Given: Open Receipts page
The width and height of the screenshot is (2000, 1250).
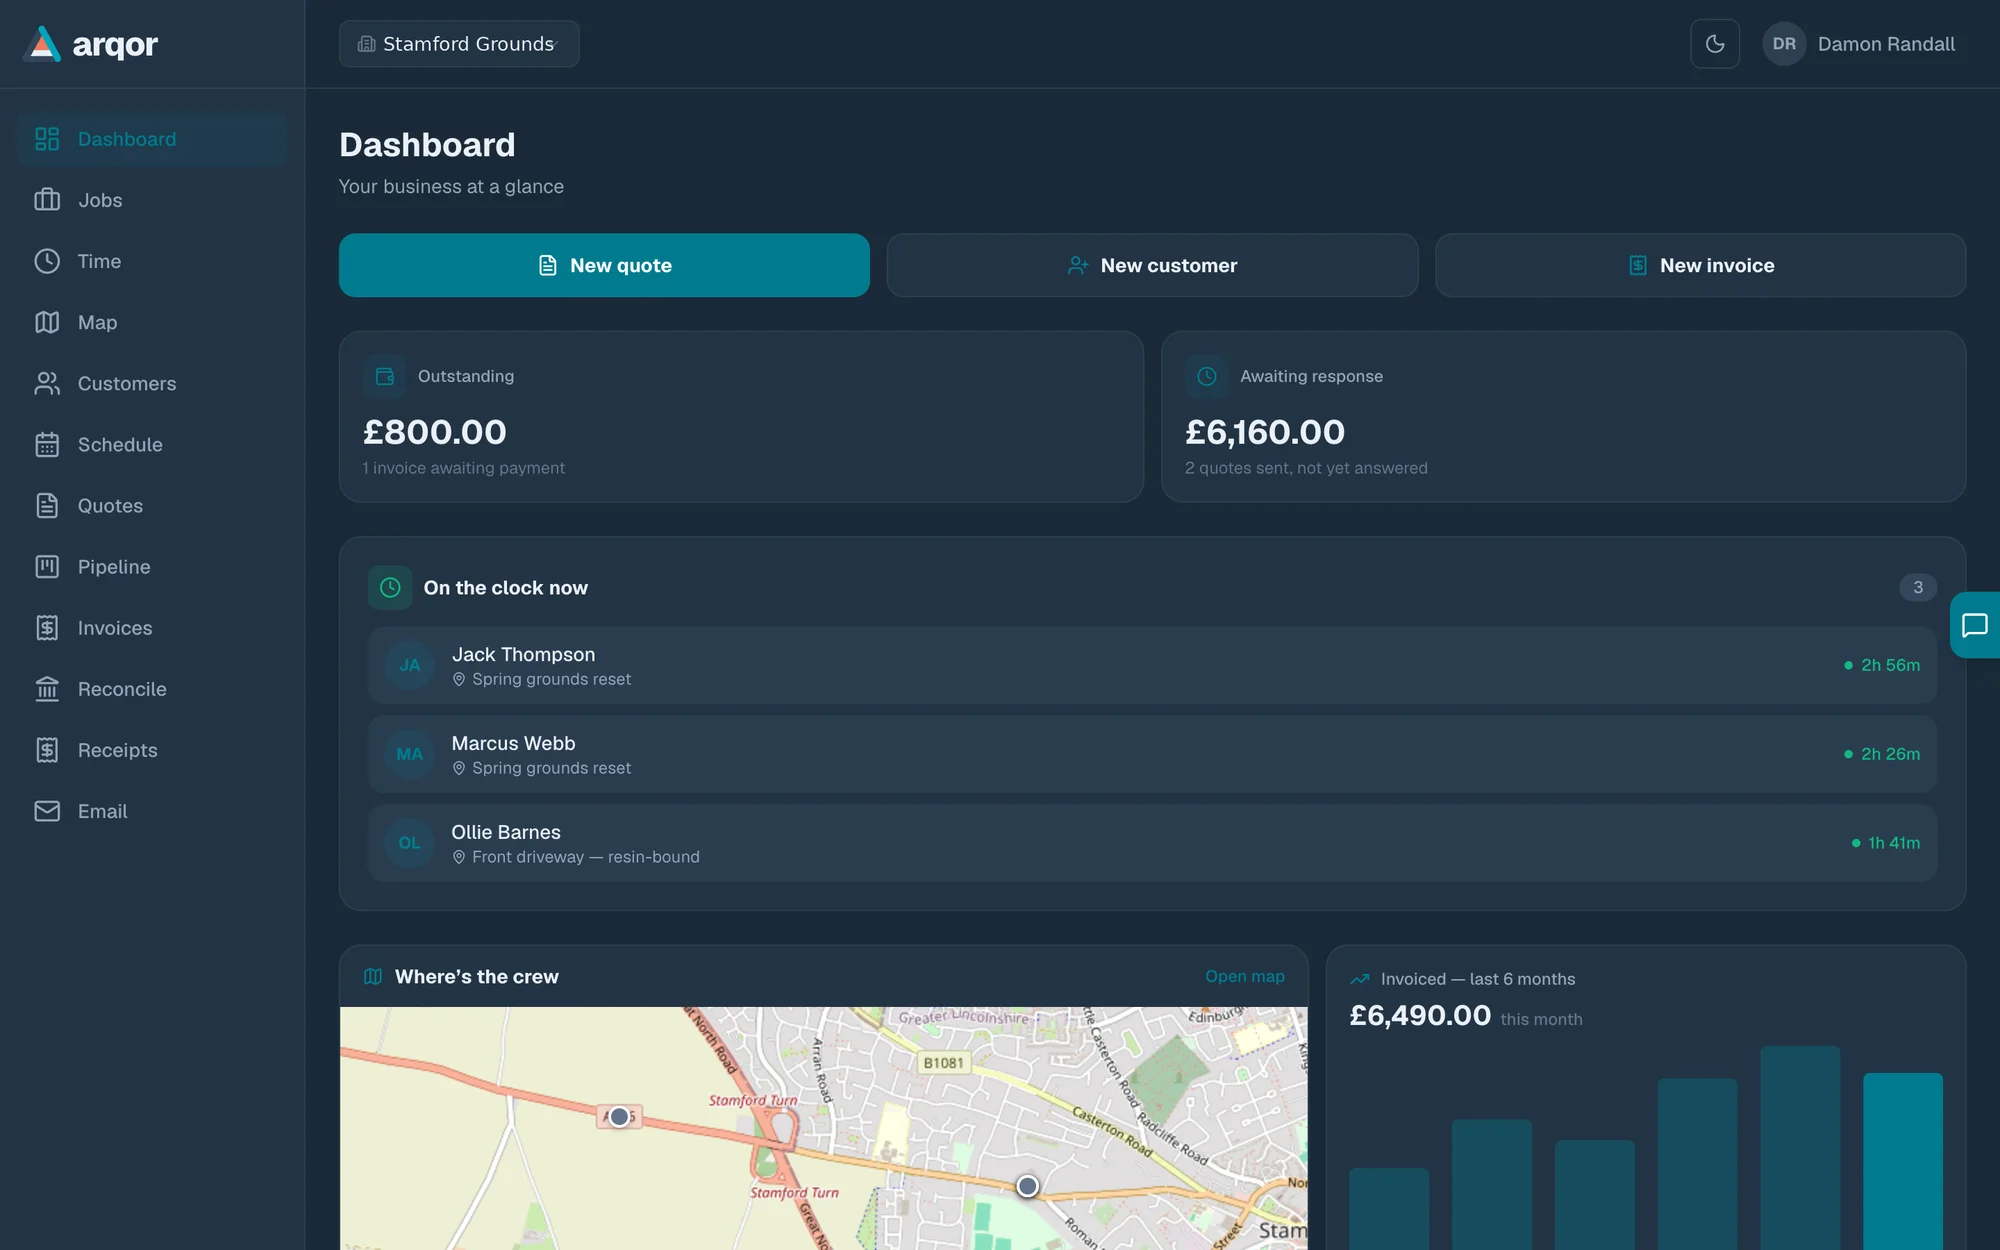Looking at the screenshot, I should 152,750.
